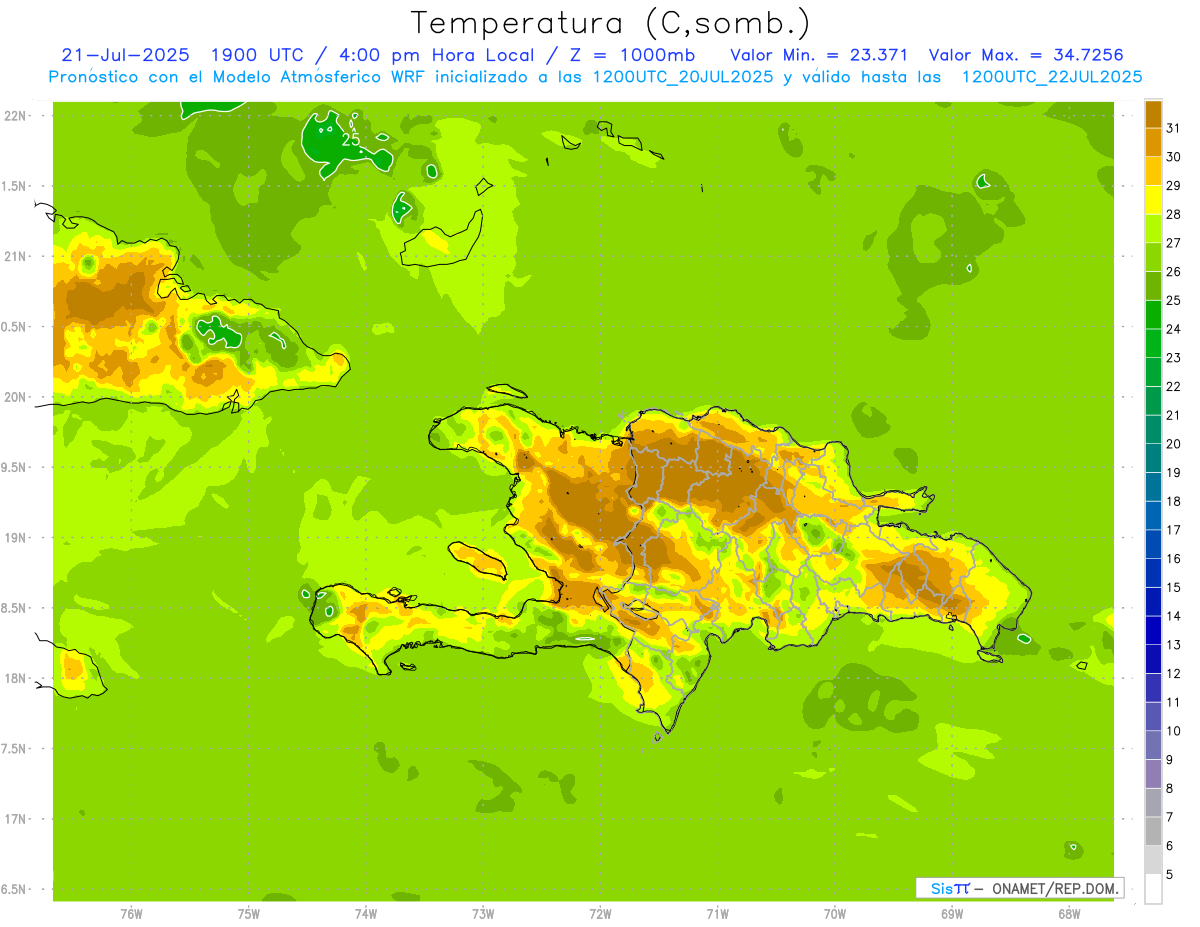Click the "22N" latitude label
1200x927 pixels.
click(15, 116)
